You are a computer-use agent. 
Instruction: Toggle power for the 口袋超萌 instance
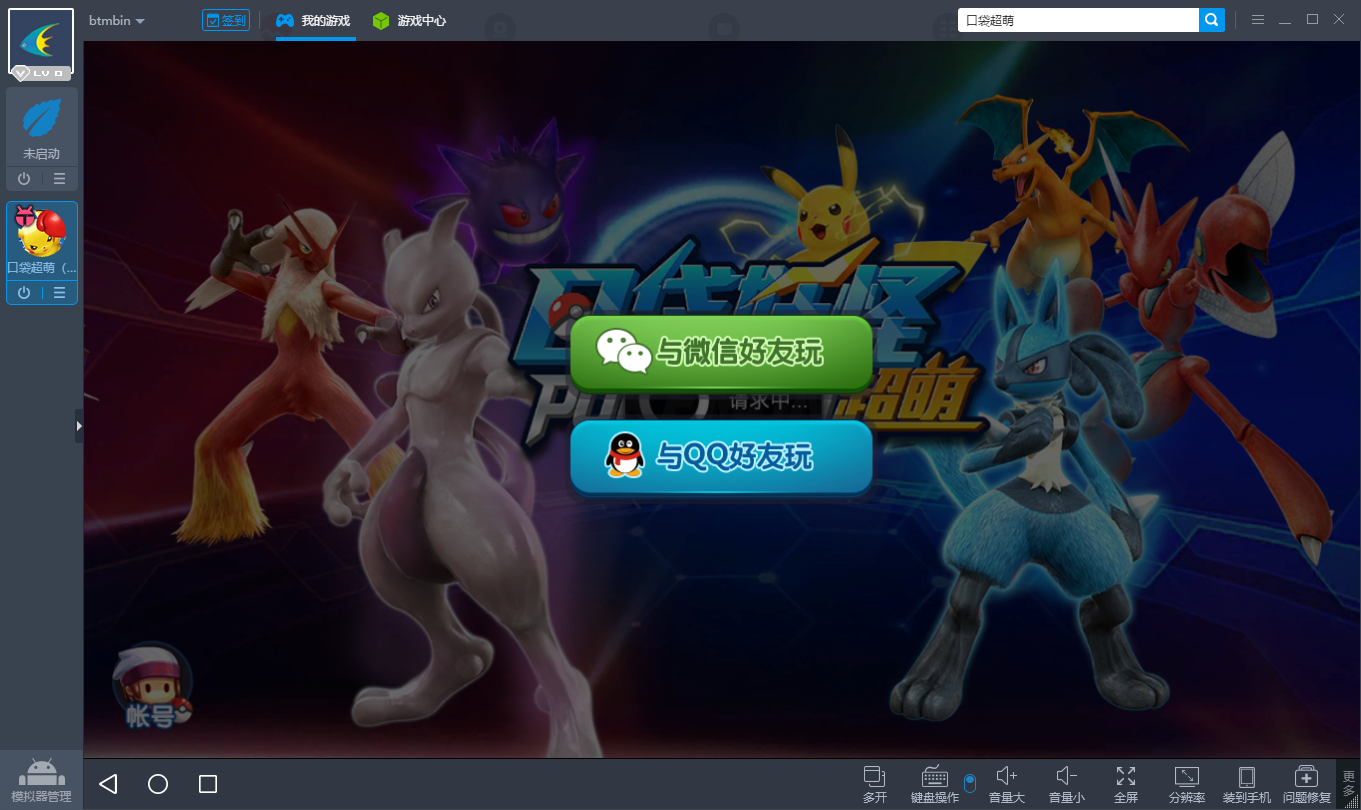tap(24, 293)
